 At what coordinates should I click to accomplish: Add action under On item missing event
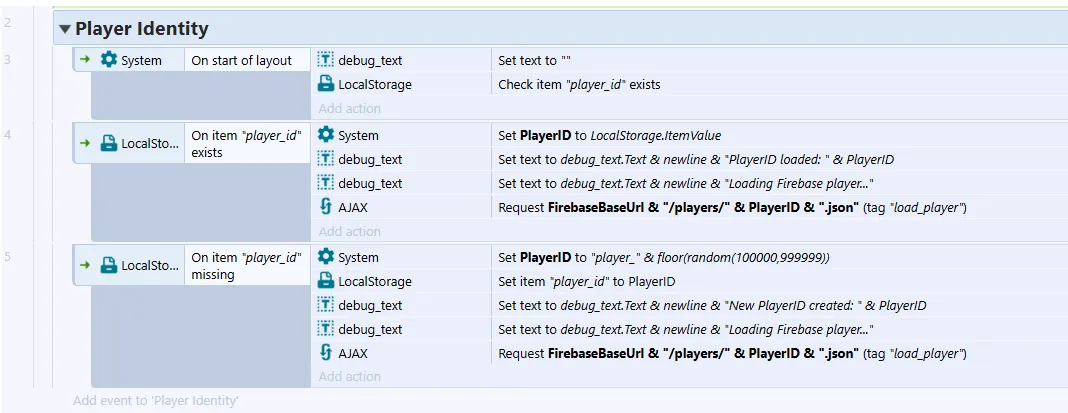(x=349, y=376)
